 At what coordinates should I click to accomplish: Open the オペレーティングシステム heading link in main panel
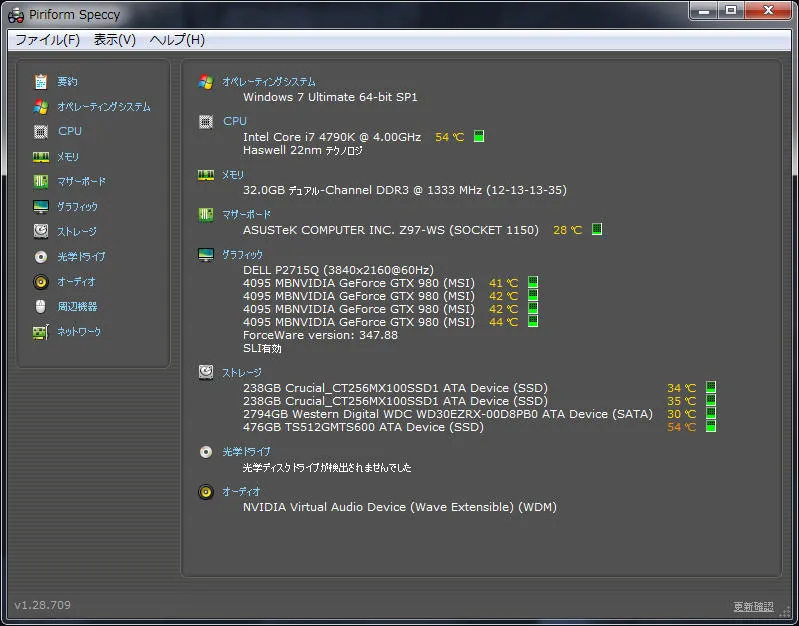[269, 82]
